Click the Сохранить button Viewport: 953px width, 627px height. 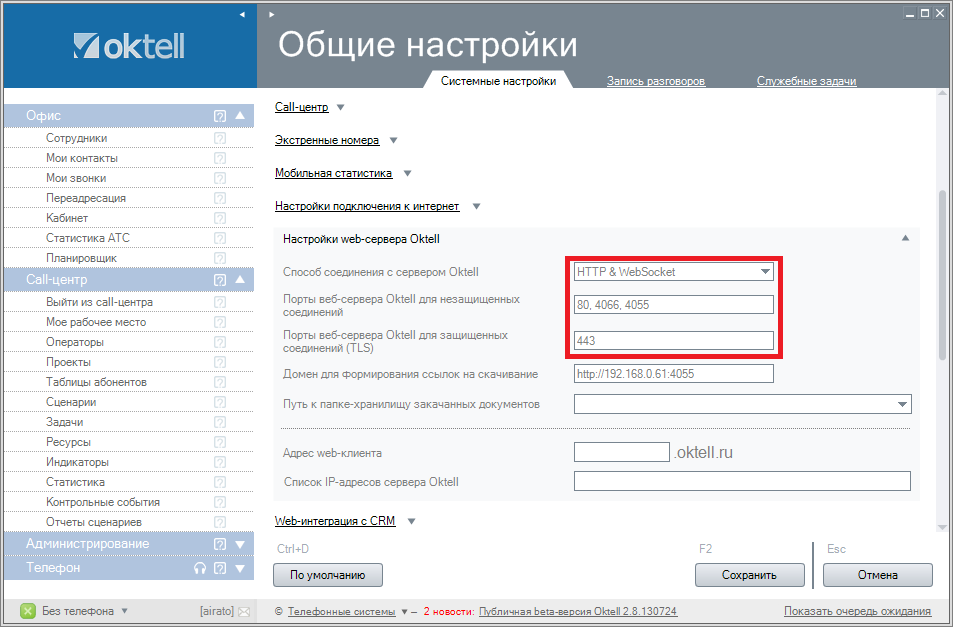coord(749,575)
